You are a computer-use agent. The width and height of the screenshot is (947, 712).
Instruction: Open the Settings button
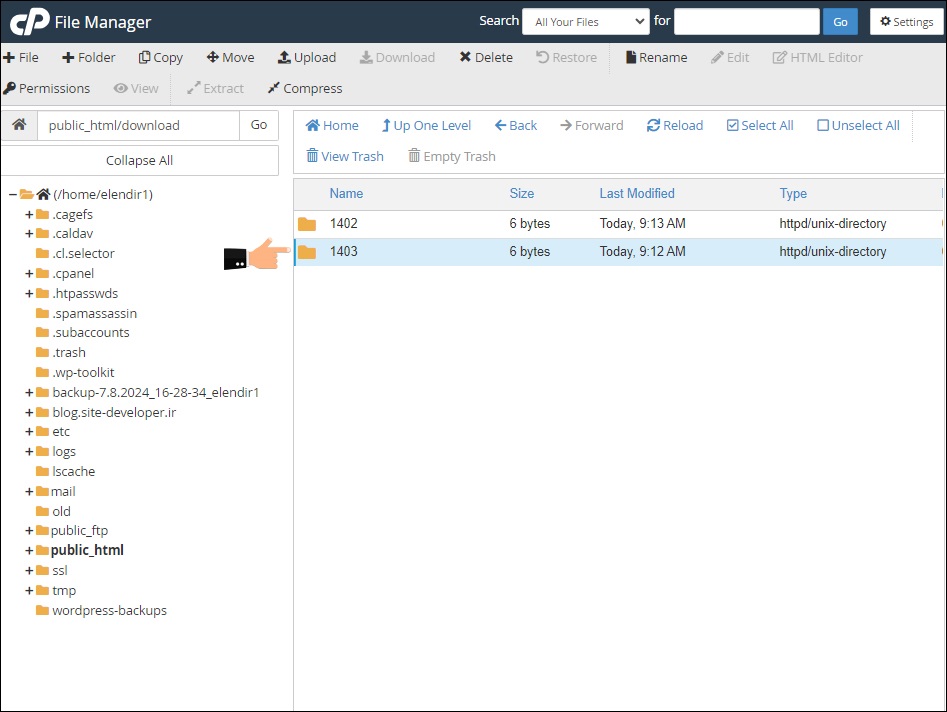[906, 22]
